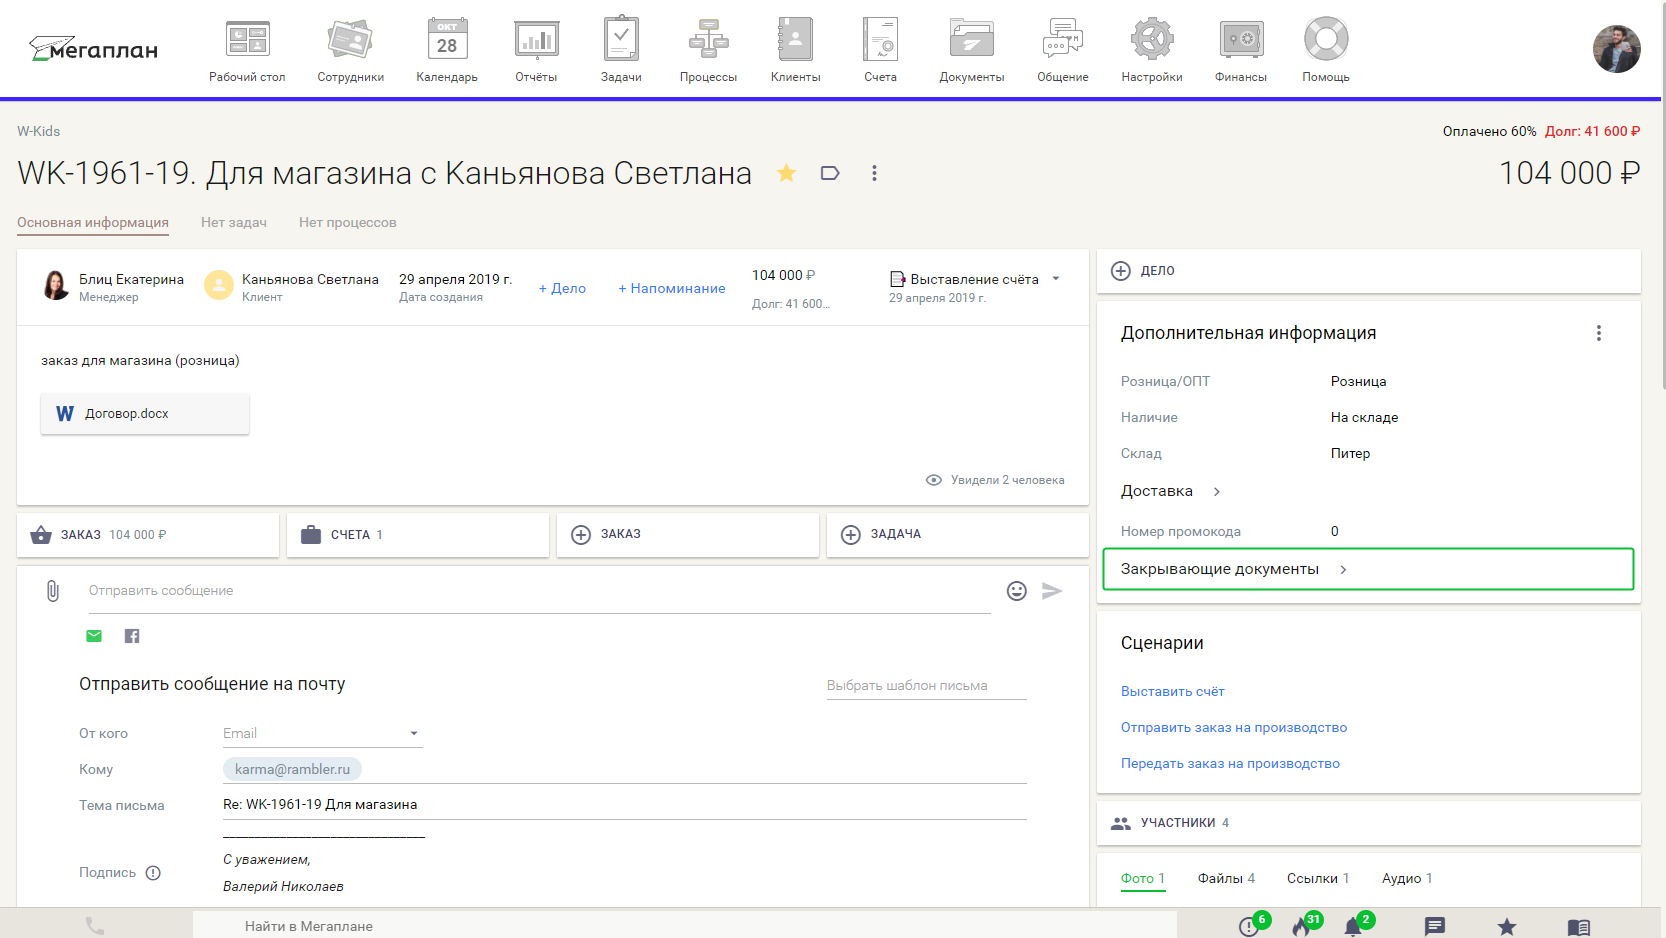Select the Facebook channel icon
This screenshot has height=938, width=1666.
132,636
